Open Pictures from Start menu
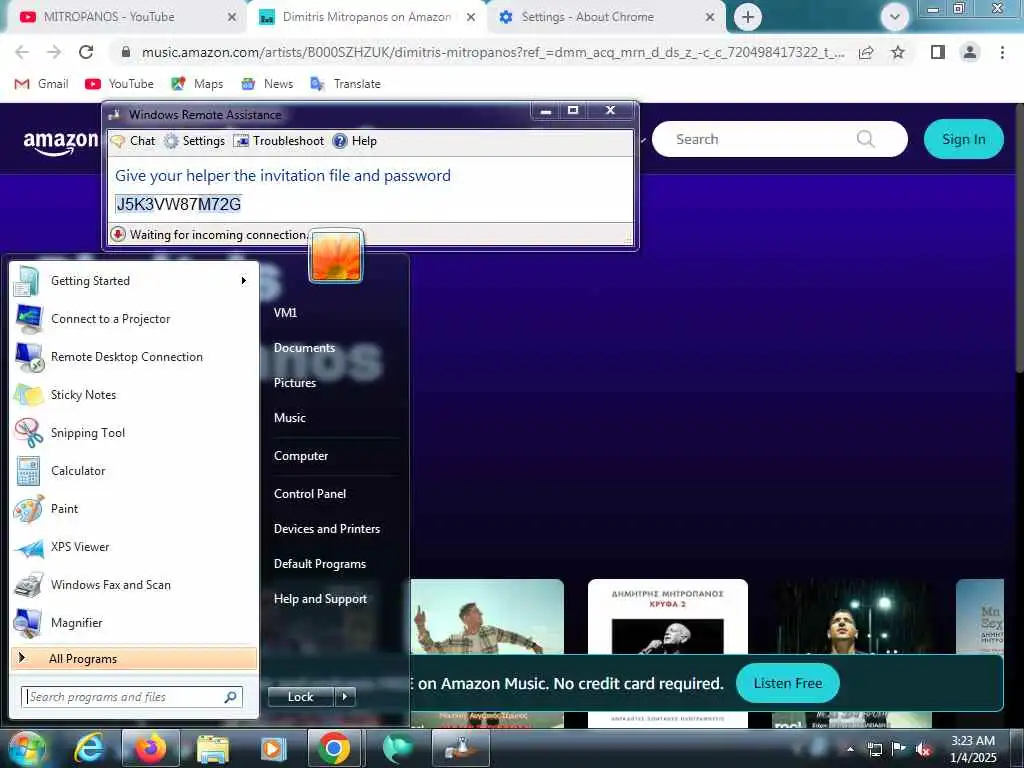The height and width of the screenshot is (768, 1024). point(295,383)
